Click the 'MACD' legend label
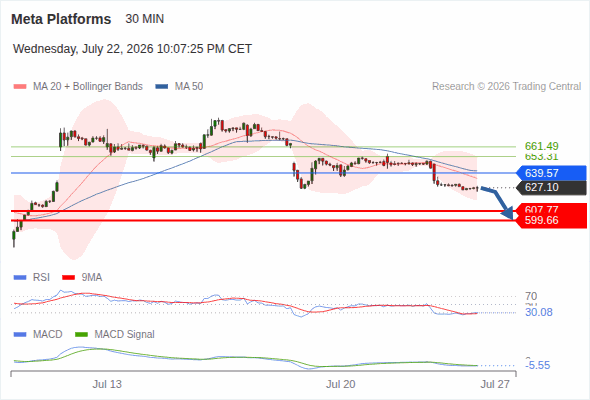Image resolution: width=590 pixels, height=400 pixels. click(x=48, y=335)
